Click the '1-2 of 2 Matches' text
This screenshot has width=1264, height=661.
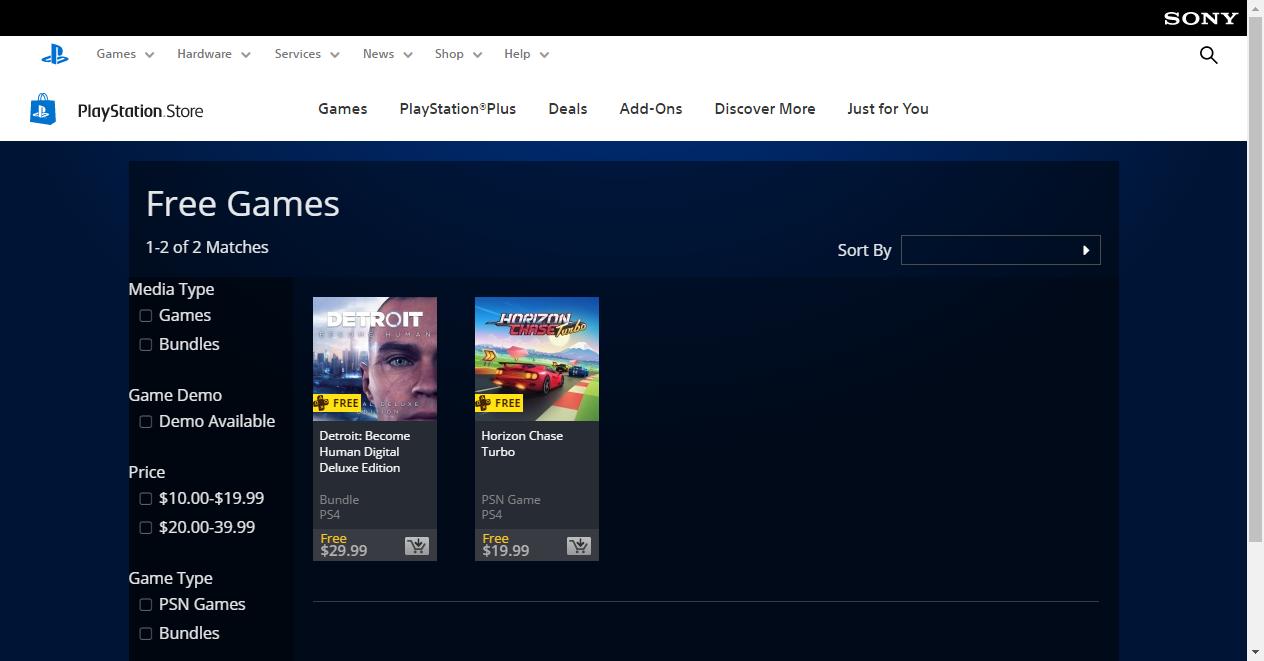(x=207, y=247)
